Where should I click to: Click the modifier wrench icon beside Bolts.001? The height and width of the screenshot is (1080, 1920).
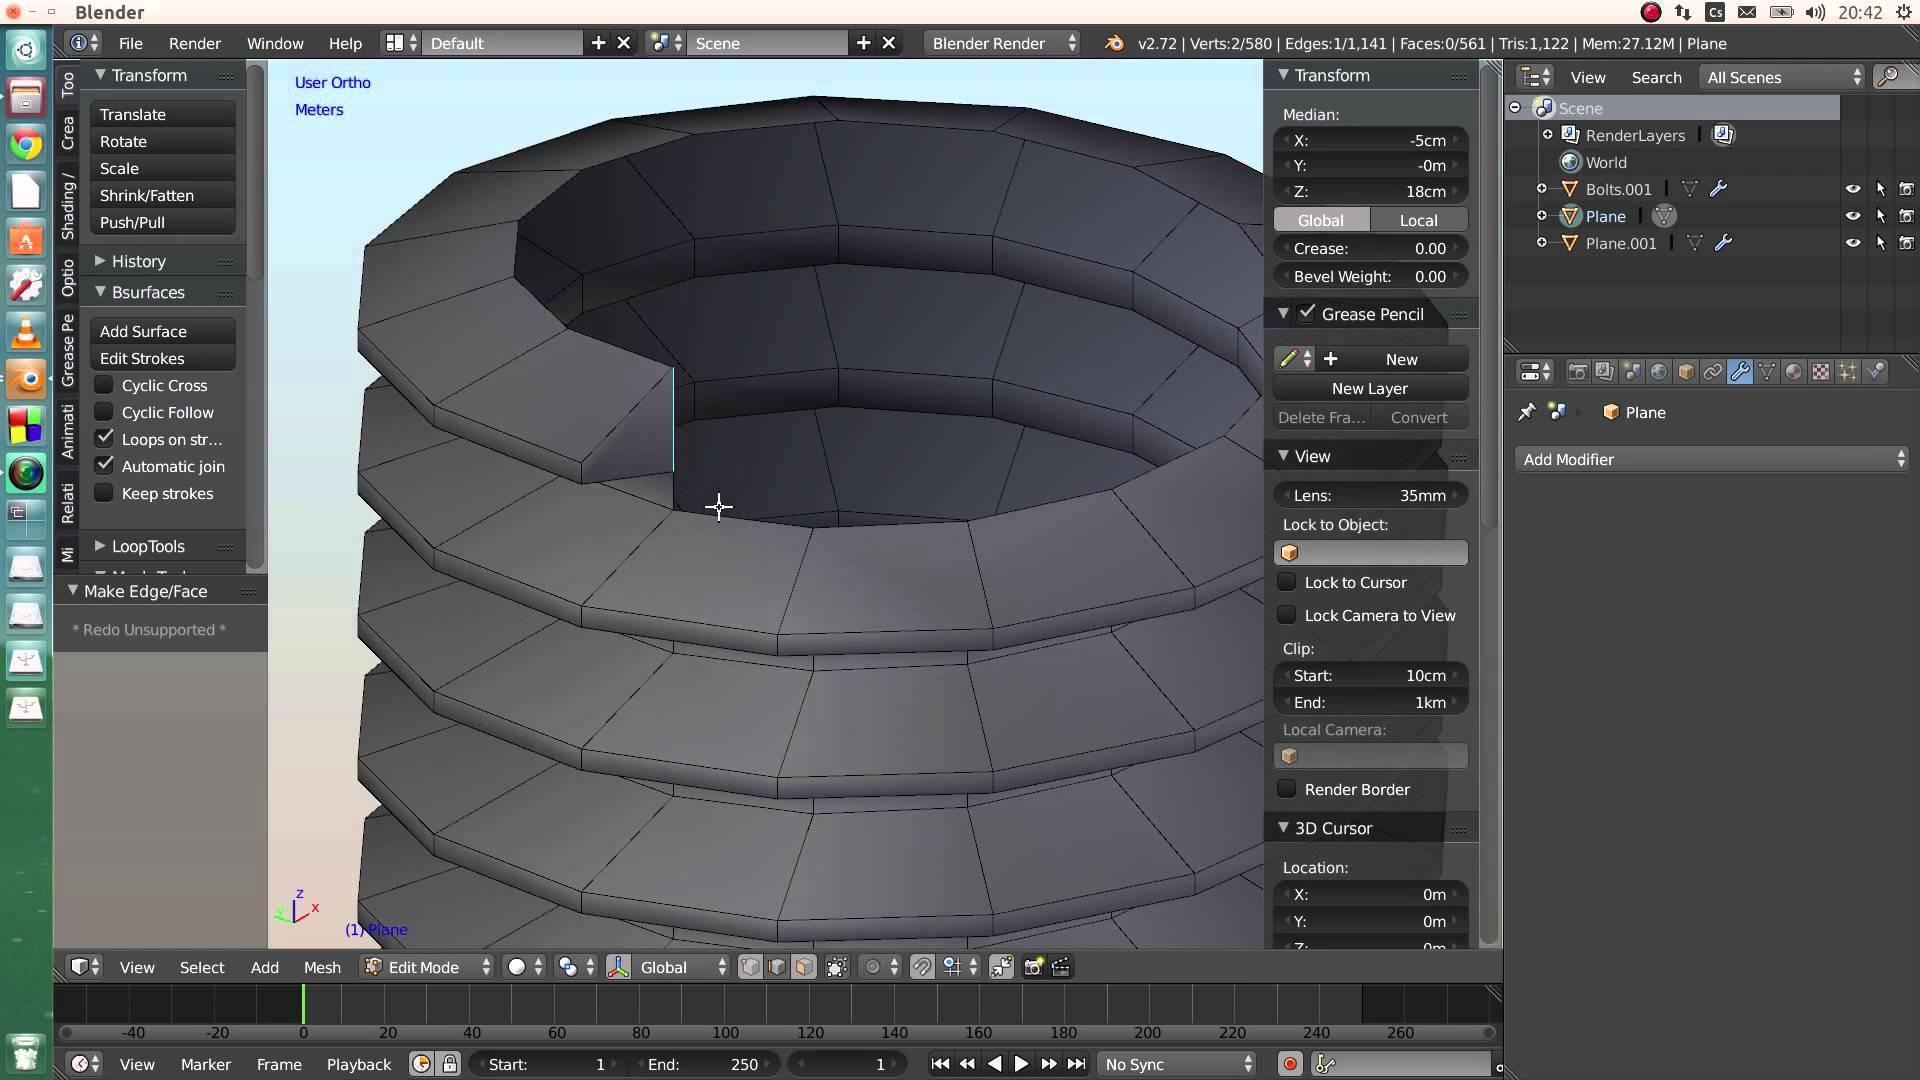pyautogui.click(x=1719, y=189)
